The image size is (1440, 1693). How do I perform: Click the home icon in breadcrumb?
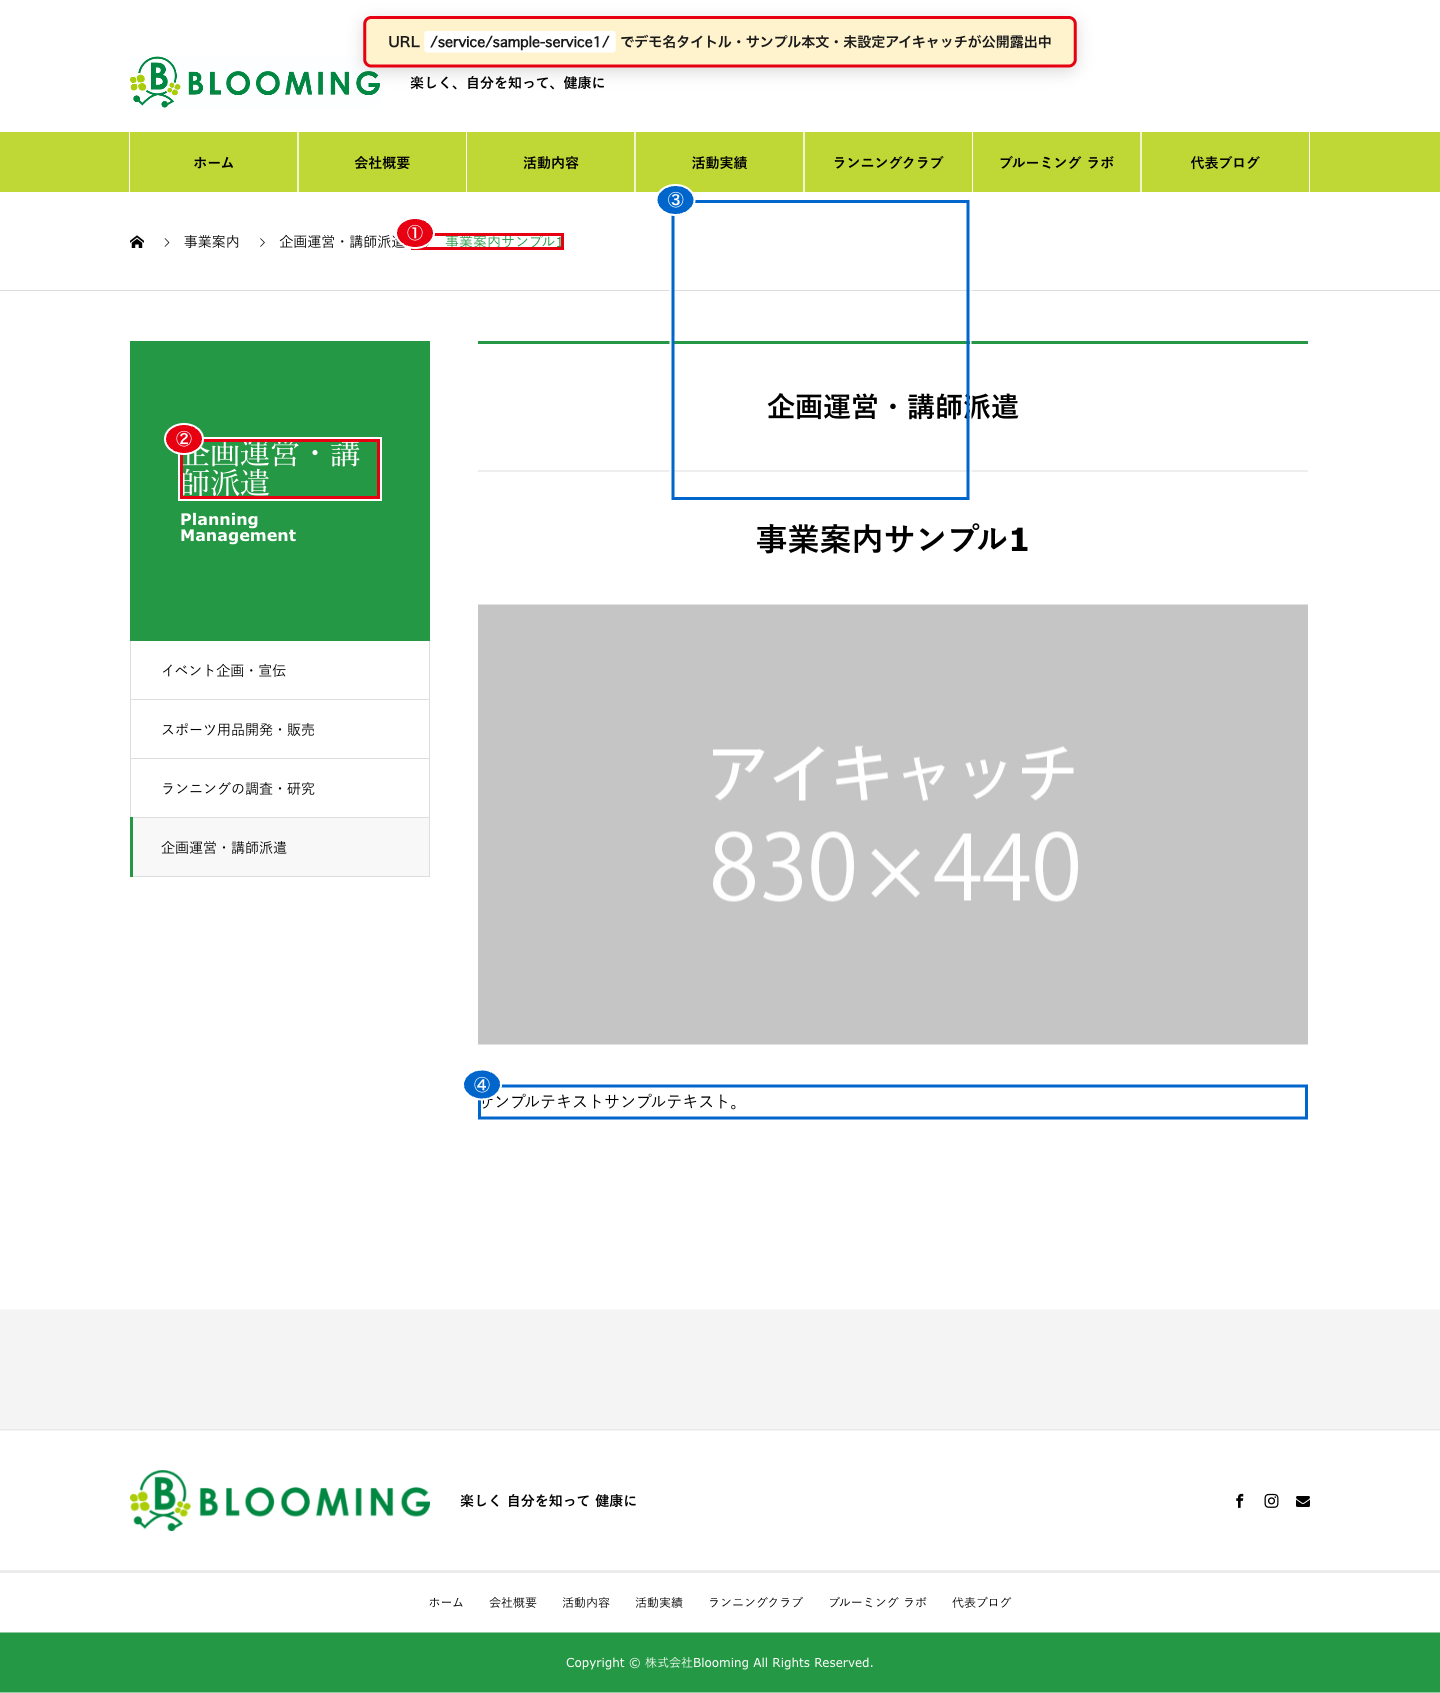[137, 242]
